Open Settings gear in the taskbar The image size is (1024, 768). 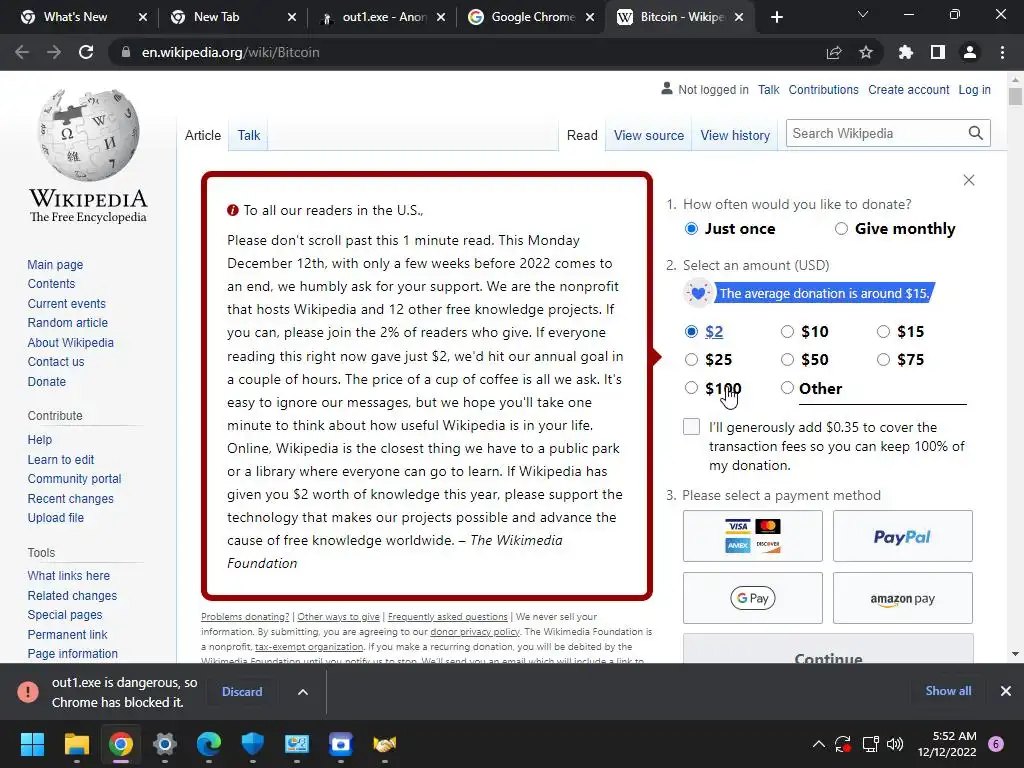(x=165, y=744)
